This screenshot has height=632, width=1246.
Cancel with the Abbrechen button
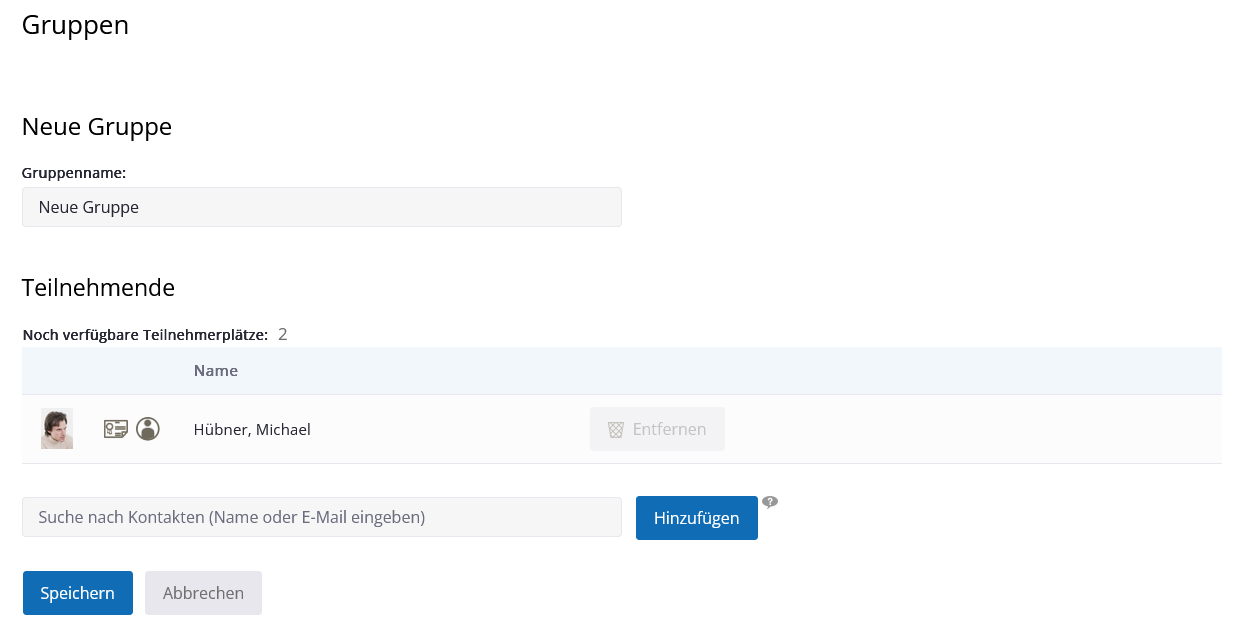(203, 593)
